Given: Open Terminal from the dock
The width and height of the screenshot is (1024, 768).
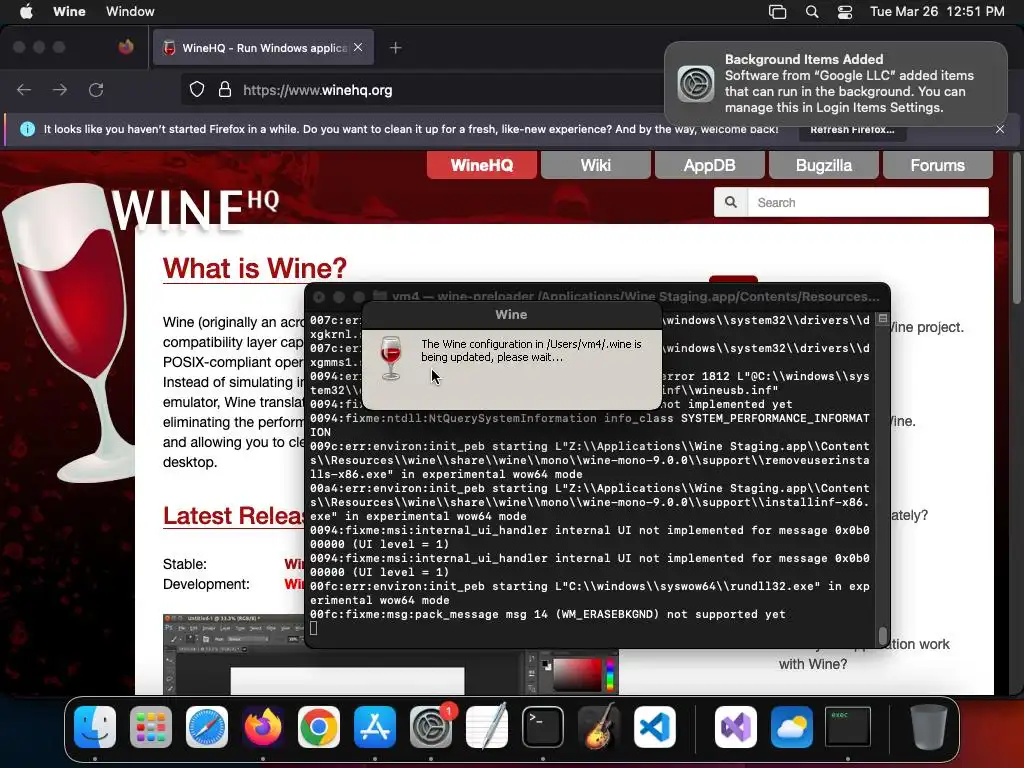Looking at the screenshot, I should point(543,727).
